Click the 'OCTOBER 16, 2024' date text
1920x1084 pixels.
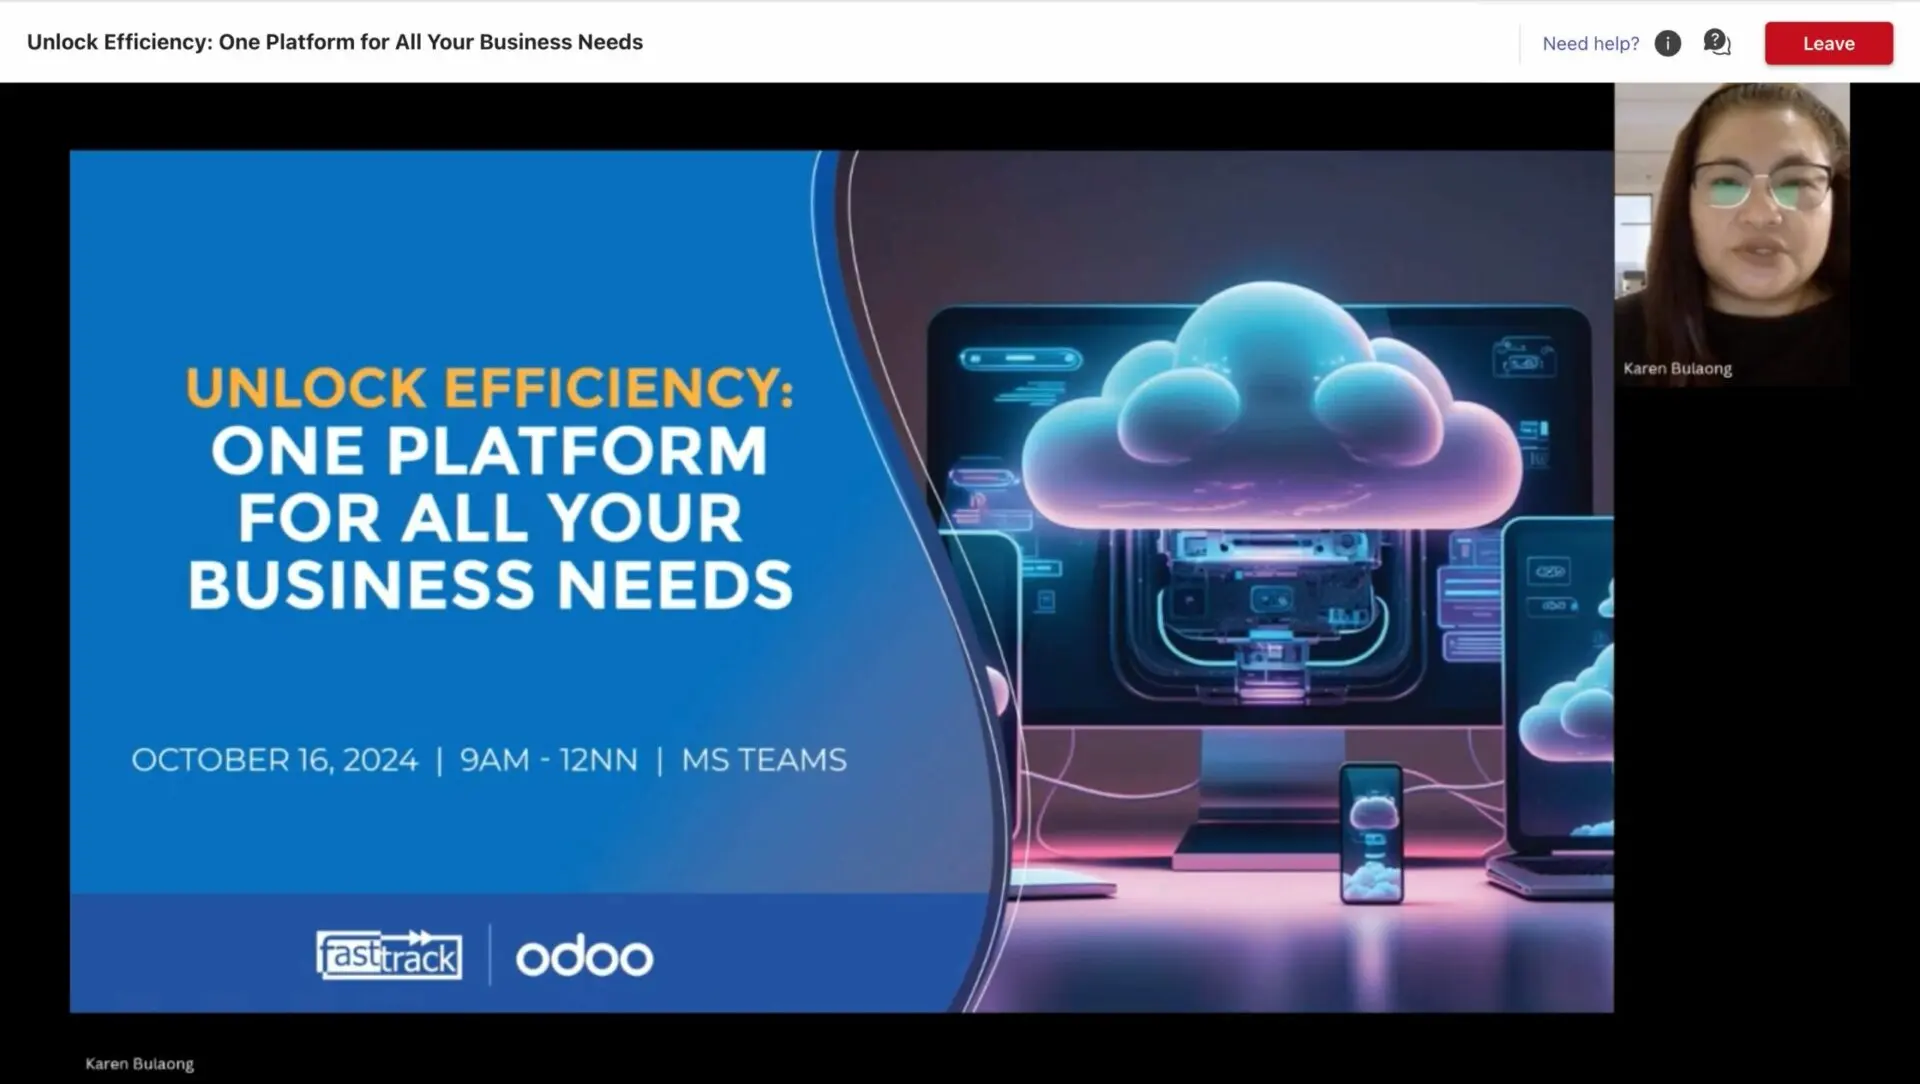pos(274,760)
